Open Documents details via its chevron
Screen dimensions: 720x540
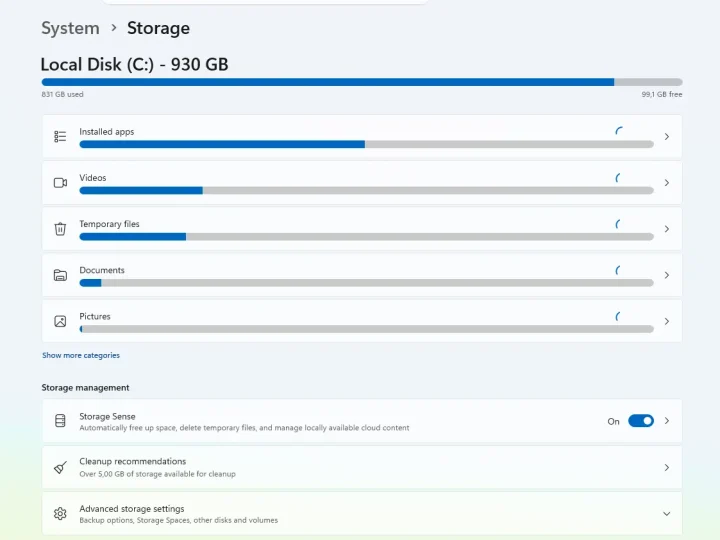[x=667, y=275]
